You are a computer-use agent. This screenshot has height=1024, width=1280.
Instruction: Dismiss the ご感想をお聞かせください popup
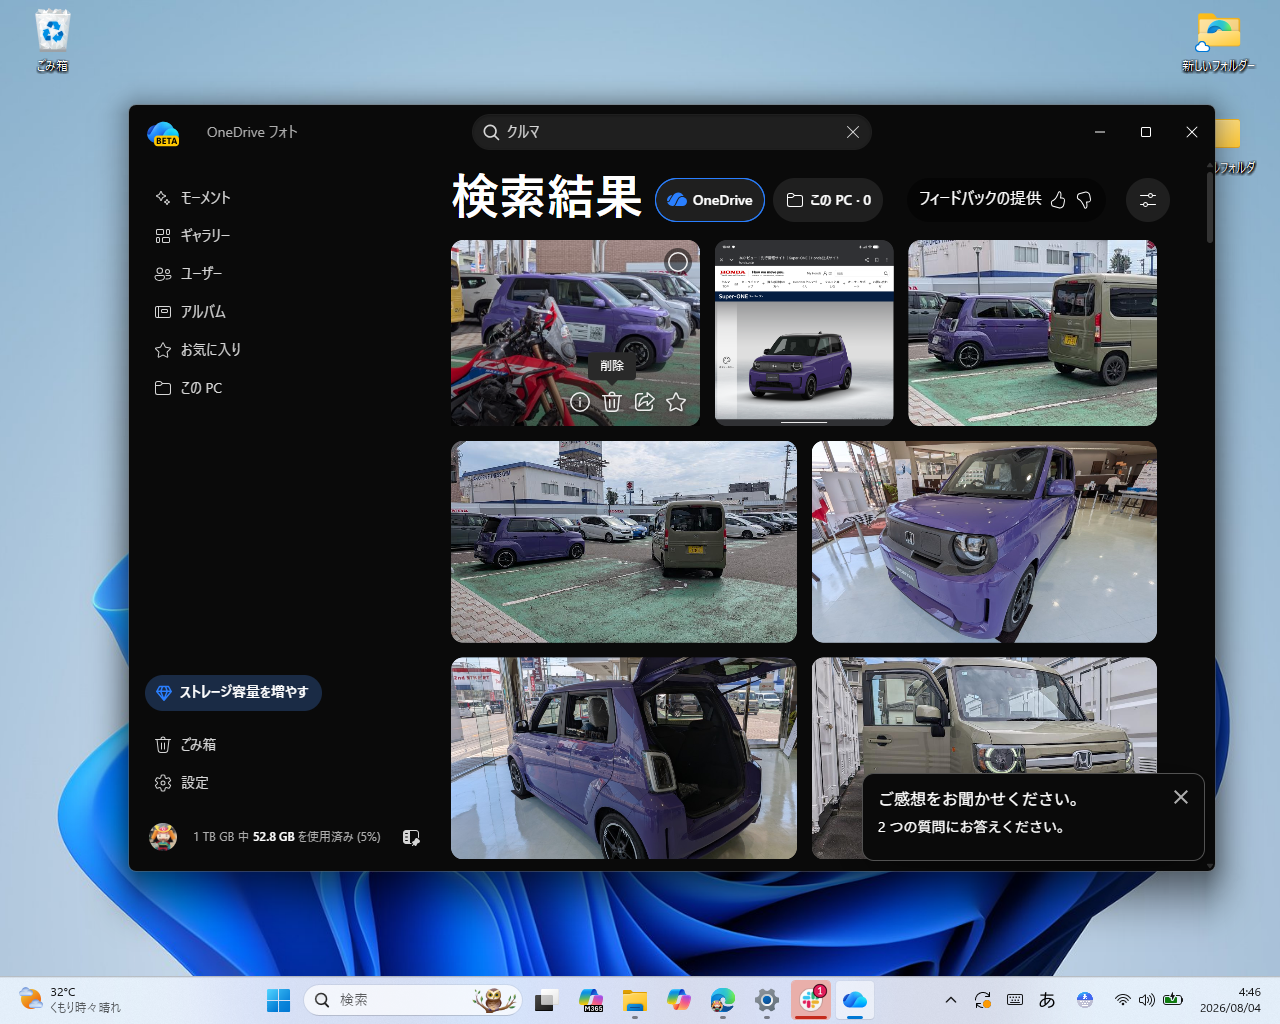click(1181, 797)
